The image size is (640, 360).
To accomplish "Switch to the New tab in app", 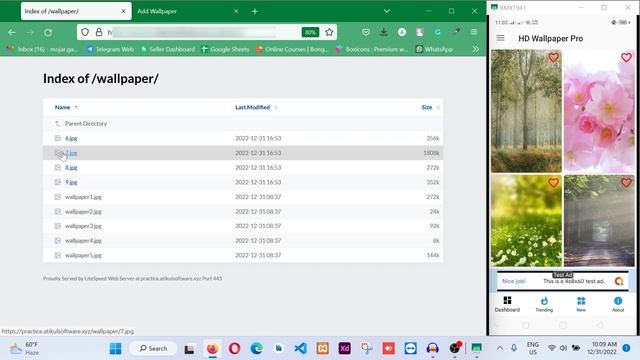I will pyautogui.click(x=581, y=304).
